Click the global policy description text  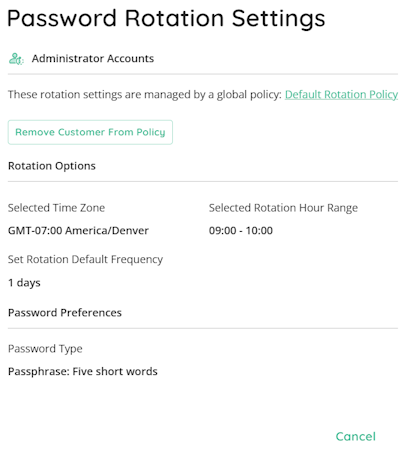point(145,95)
